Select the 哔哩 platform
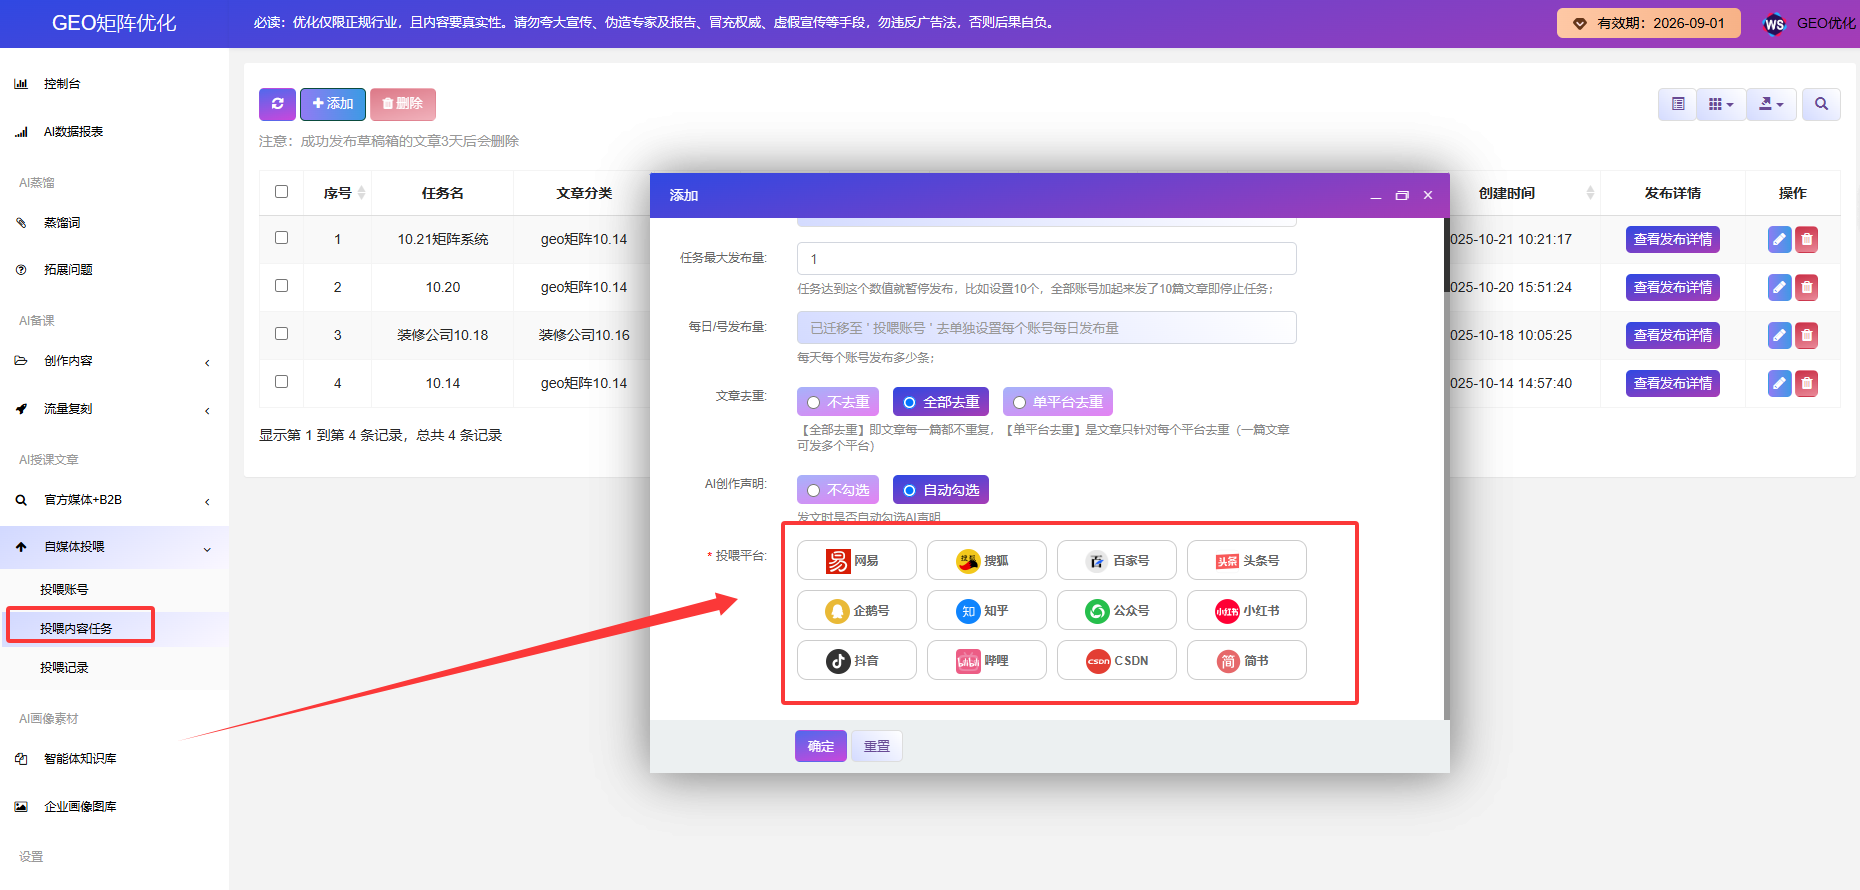 (987, 661)
